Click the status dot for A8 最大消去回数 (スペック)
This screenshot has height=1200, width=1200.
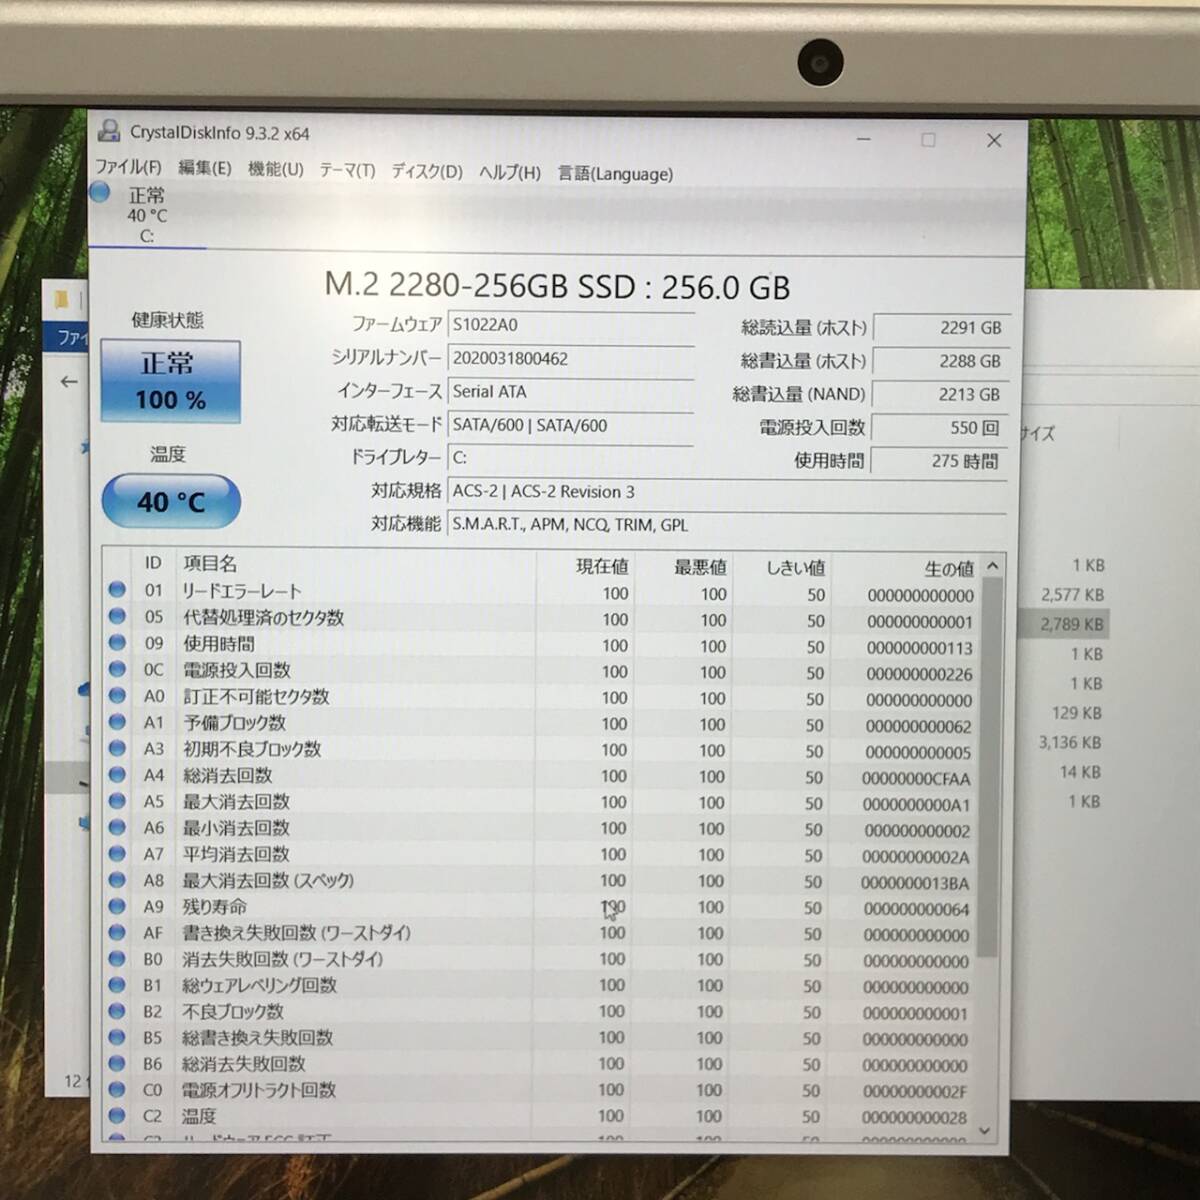coord(117,879)
